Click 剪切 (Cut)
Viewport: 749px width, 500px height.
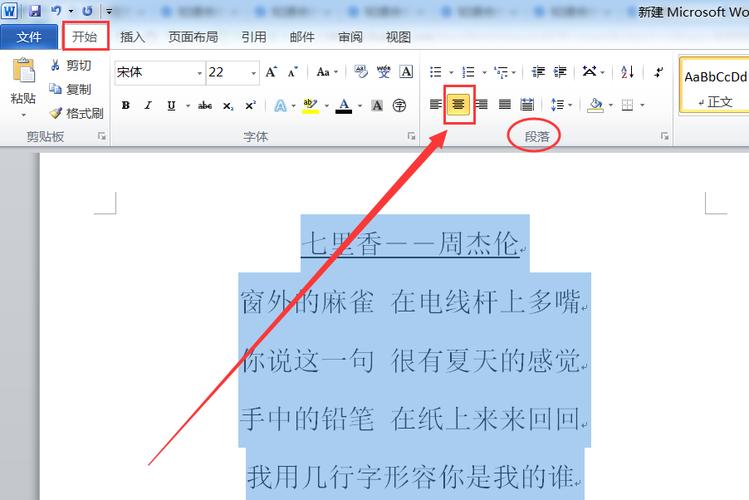[x=71, y=65]
